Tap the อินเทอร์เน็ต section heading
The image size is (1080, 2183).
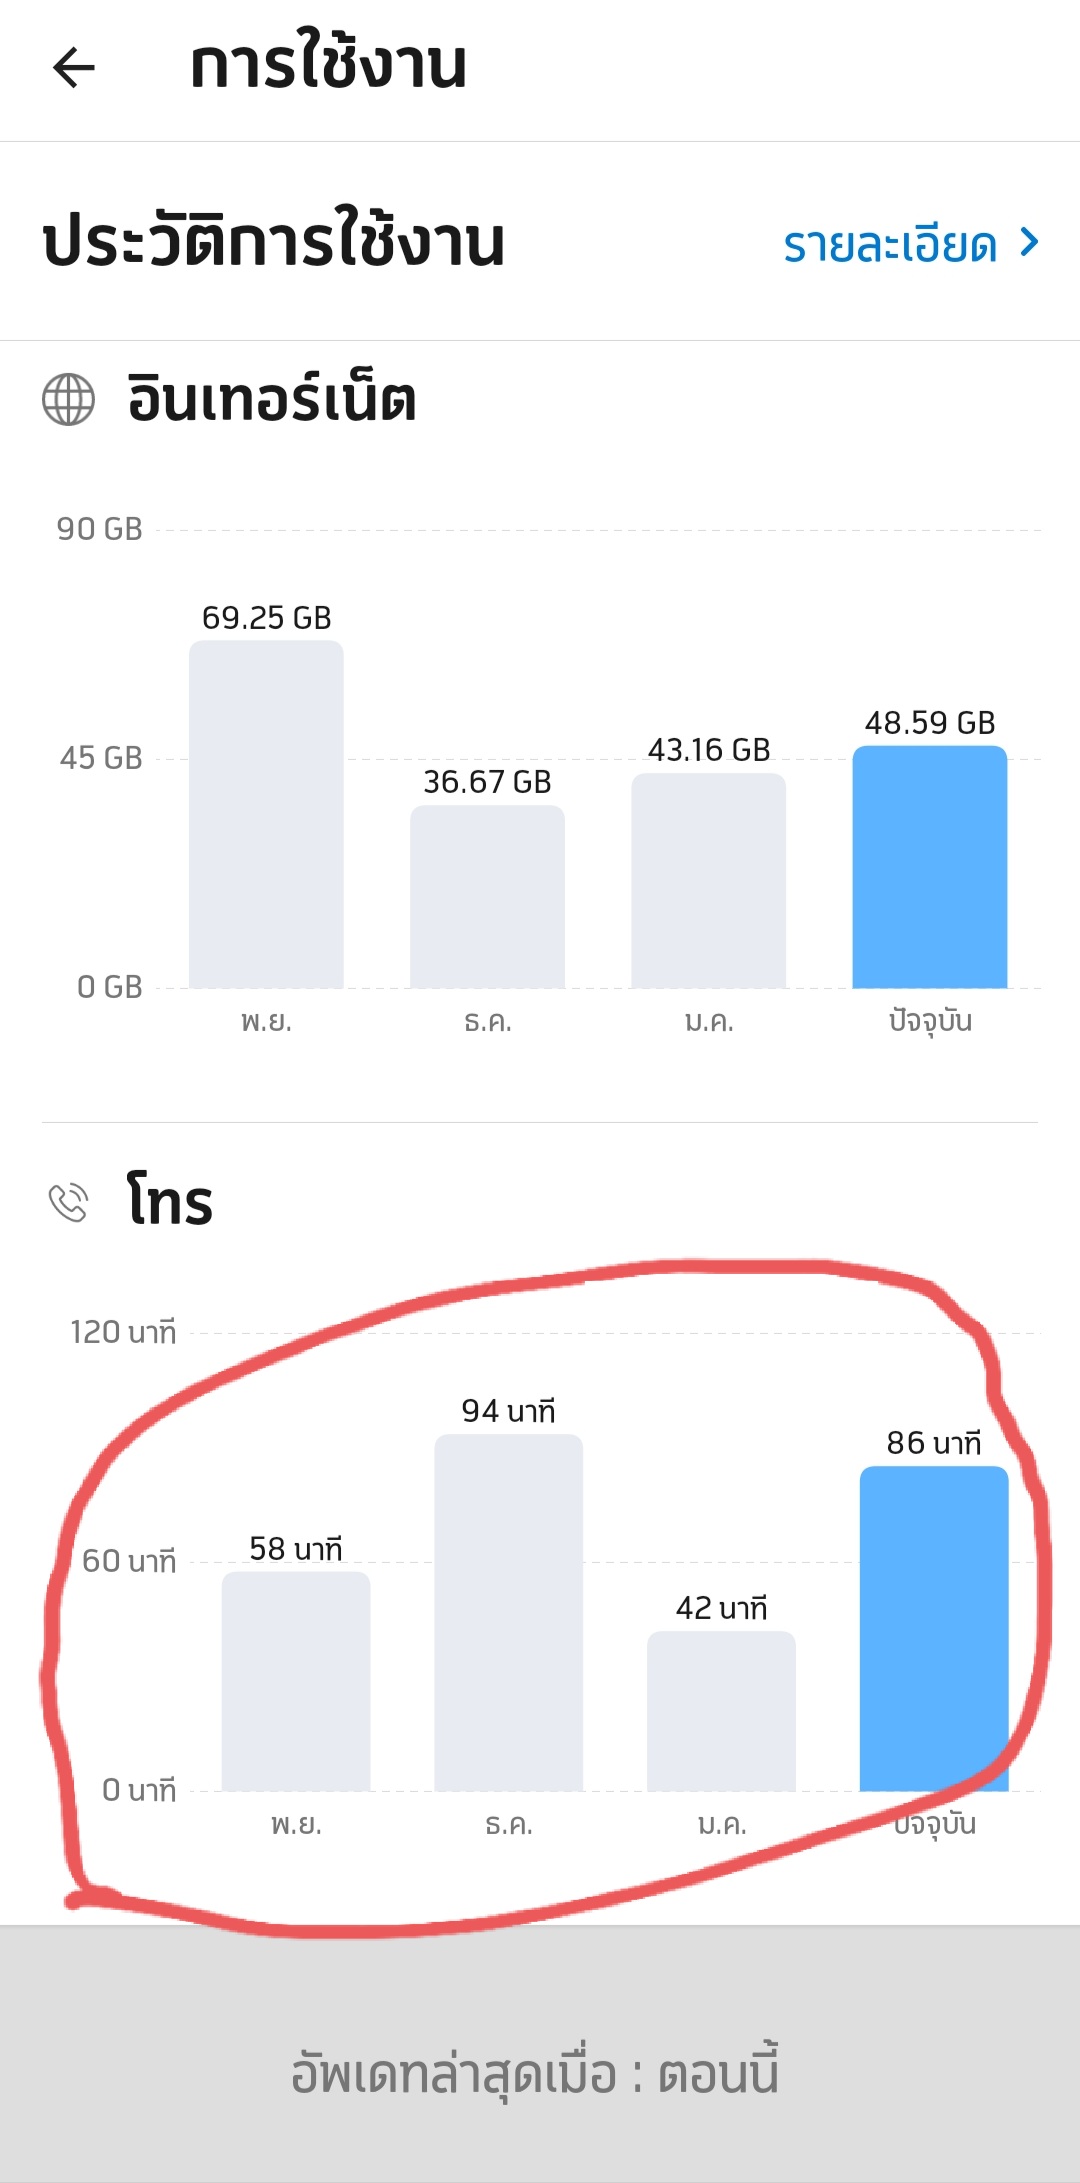[272, 399]
